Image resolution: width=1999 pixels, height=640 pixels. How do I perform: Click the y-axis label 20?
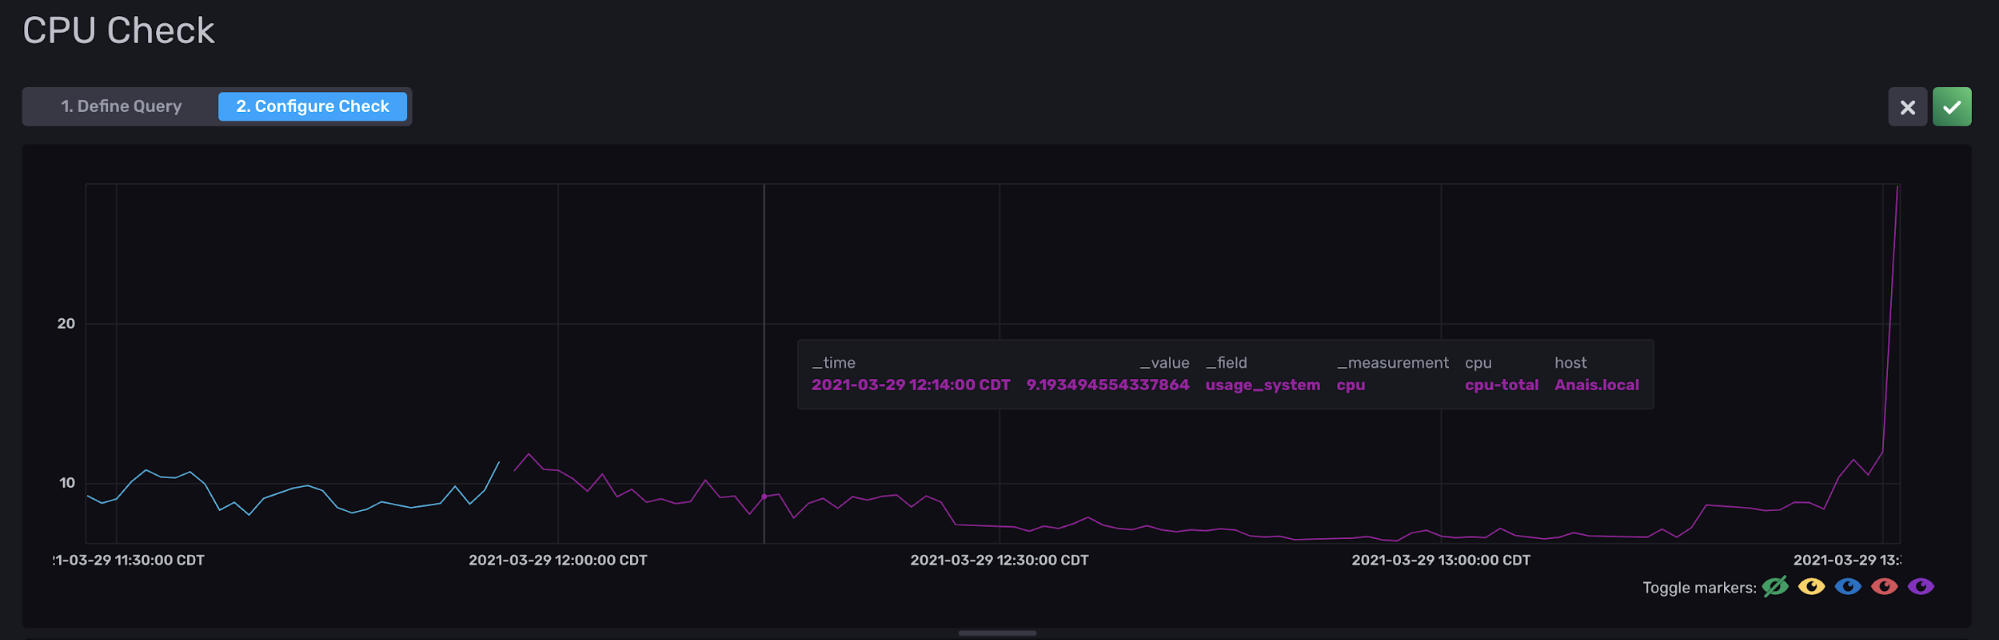(66, 323)
